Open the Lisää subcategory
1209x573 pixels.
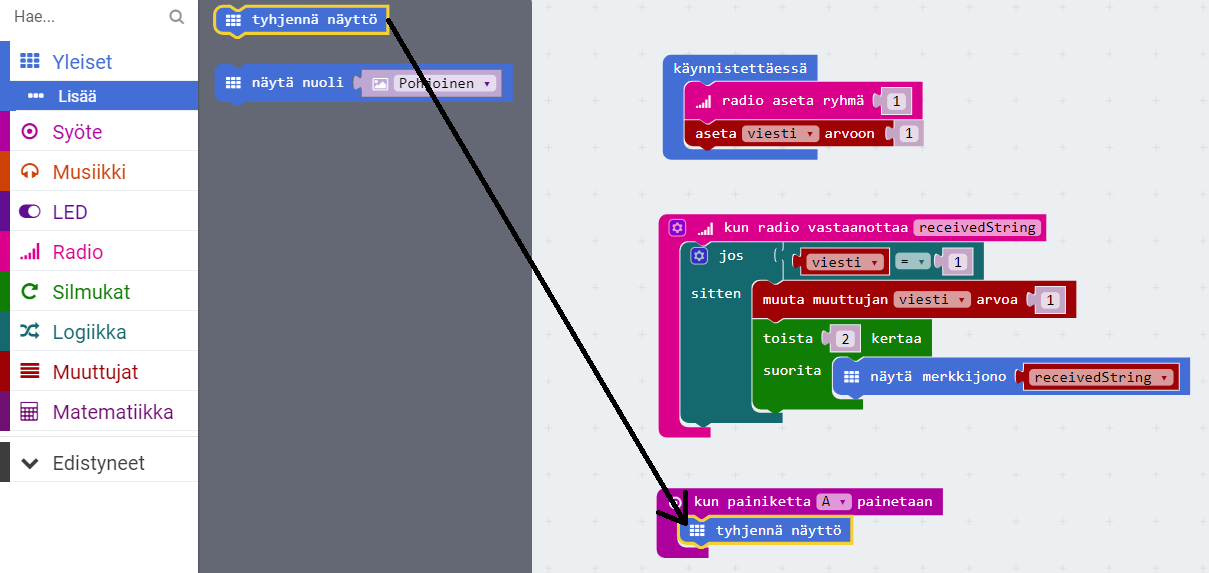coord(76,96)
